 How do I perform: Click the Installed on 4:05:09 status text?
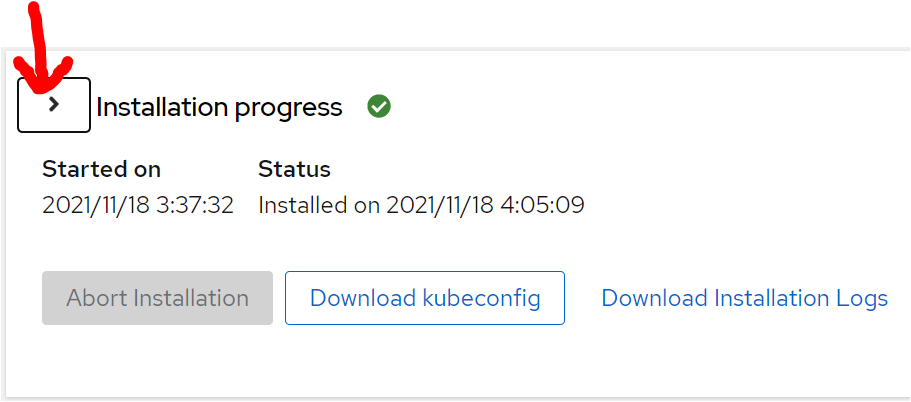pos(421,205)
